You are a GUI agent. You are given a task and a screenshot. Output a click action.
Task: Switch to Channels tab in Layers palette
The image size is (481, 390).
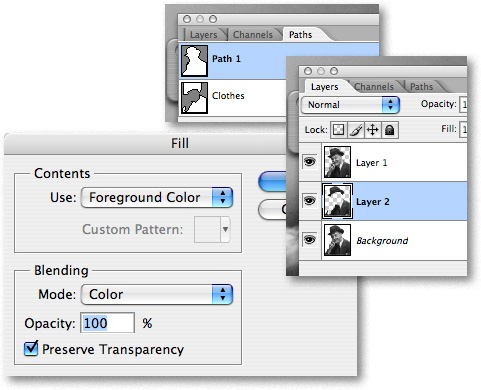click(x=374, y=87)
